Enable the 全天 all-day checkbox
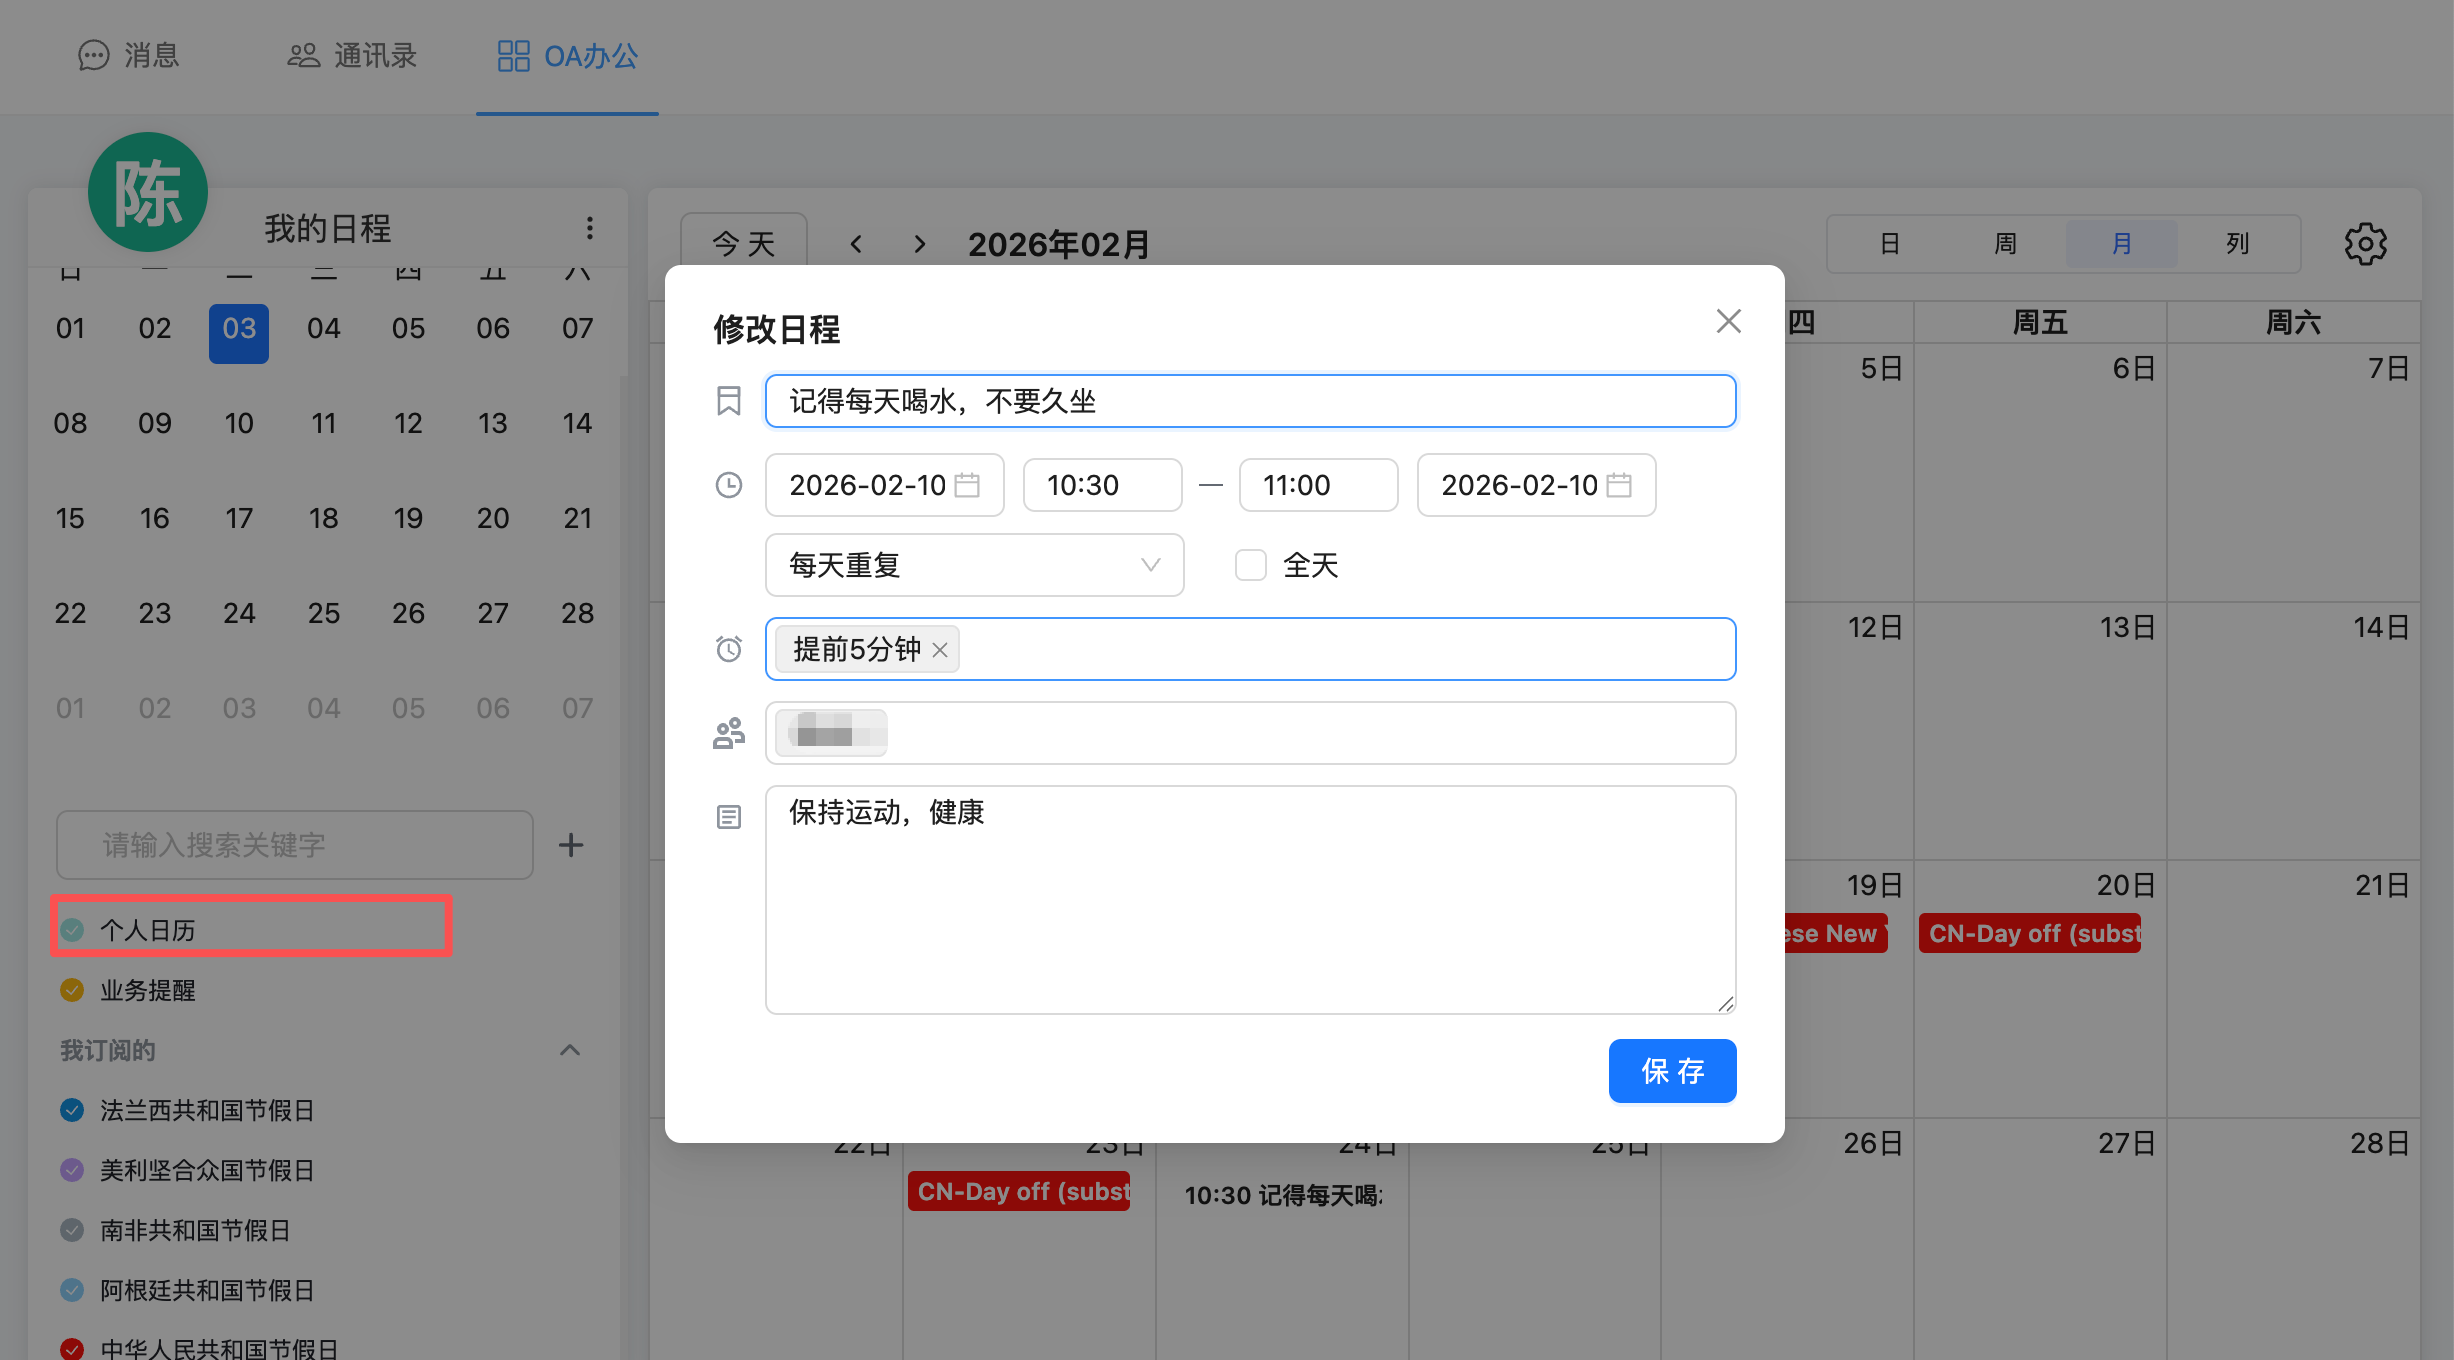 tap(1250, 565)
